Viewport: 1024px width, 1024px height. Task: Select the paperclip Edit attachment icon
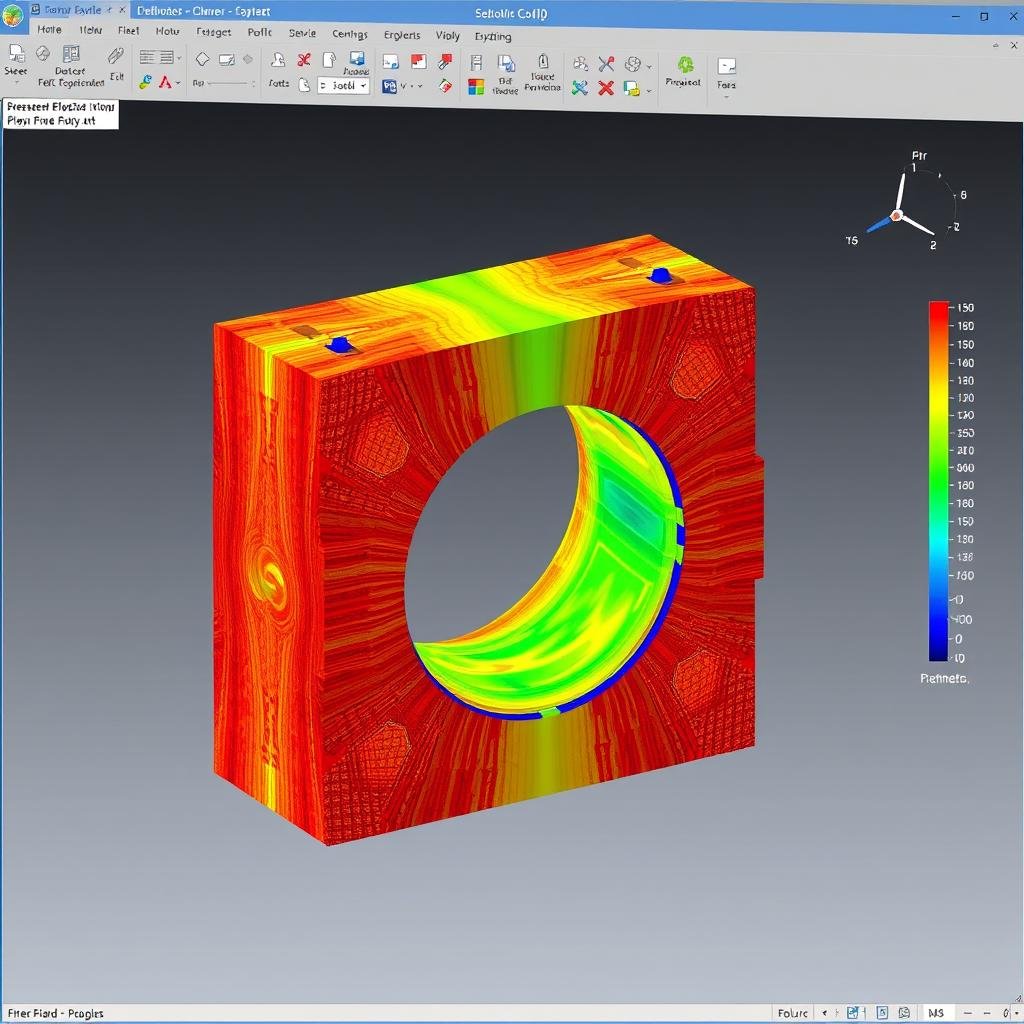[115, 56]
